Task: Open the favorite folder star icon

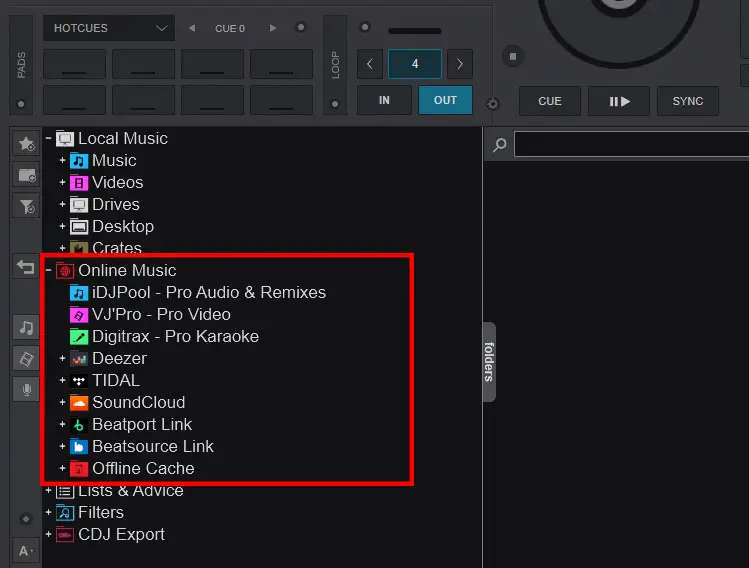Action: click(26, 143)
